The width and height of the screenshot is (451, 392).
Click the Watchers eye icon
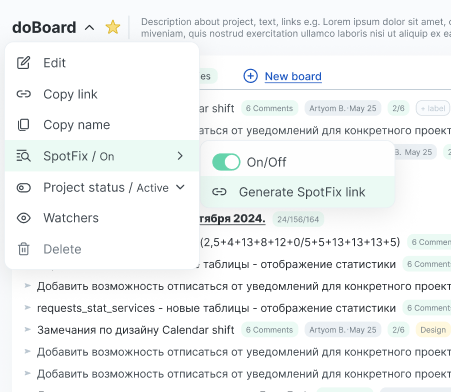(23, 218)
